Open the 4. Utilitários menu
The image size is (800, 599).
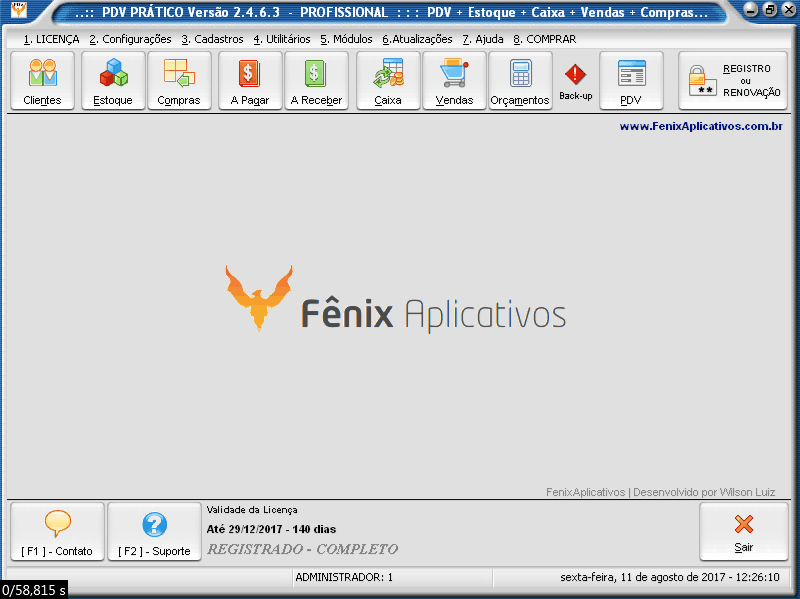coord(282,39)
